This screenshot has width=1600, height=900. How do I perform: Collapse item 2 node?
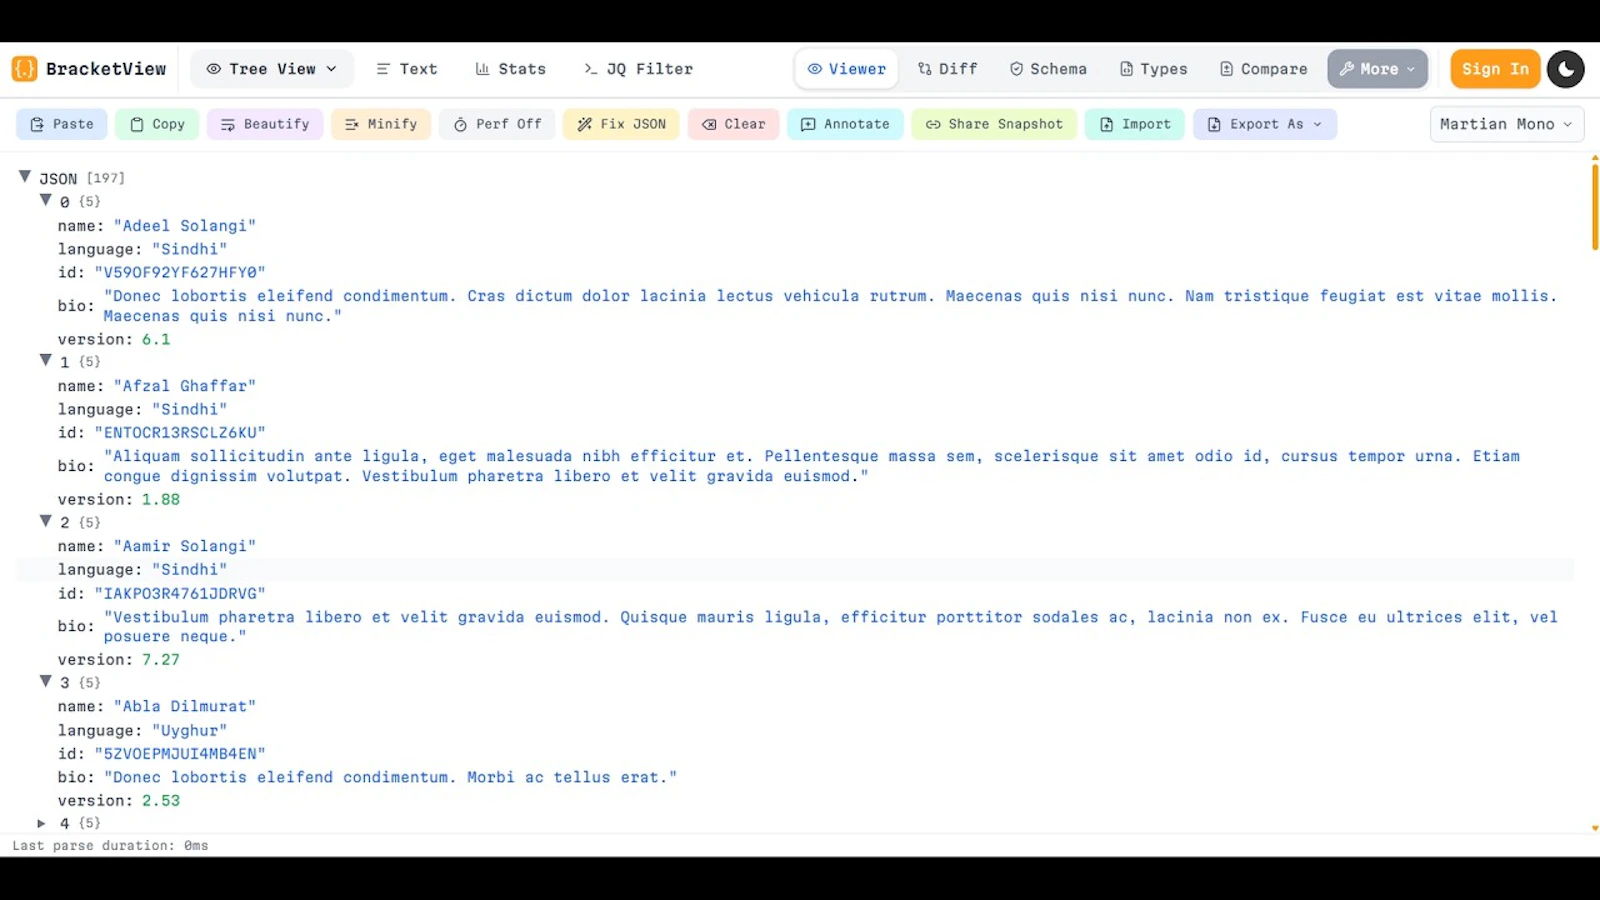45,521
